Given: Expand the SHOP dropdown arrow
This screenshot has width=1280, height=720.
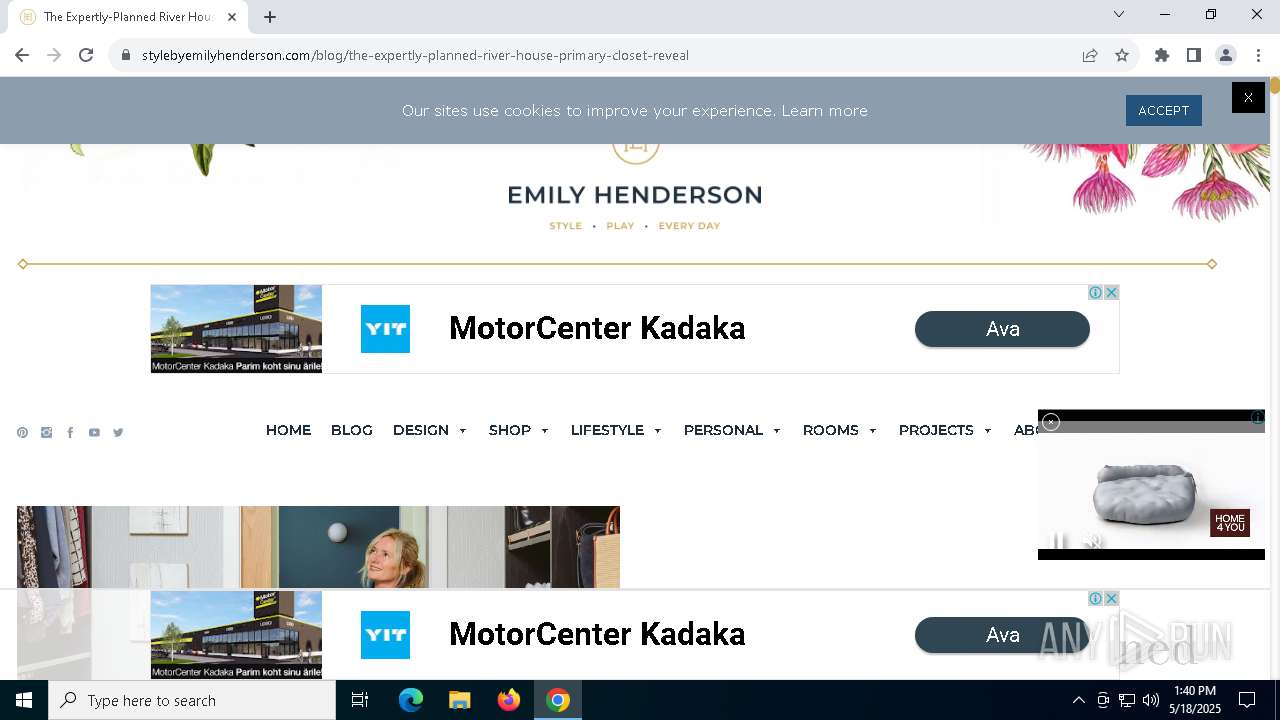Looking at the screenshot, I should (545, 431).
